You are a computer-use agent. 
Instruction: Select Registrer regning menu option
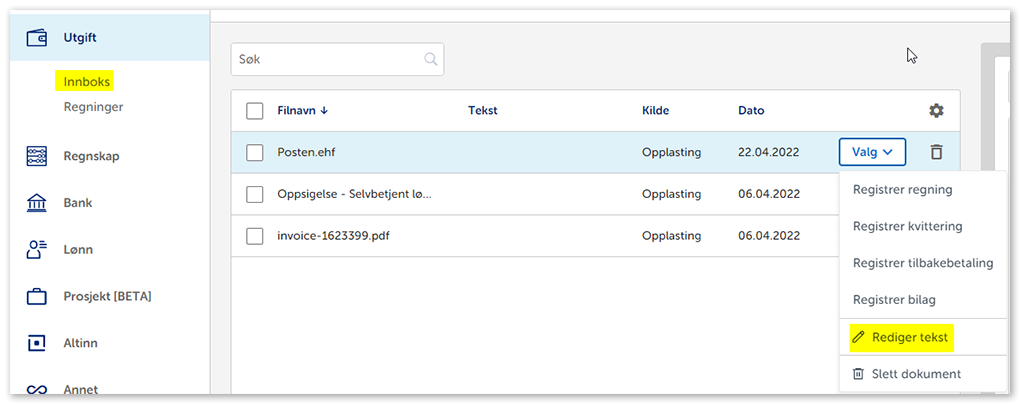[x=902, y=189]
